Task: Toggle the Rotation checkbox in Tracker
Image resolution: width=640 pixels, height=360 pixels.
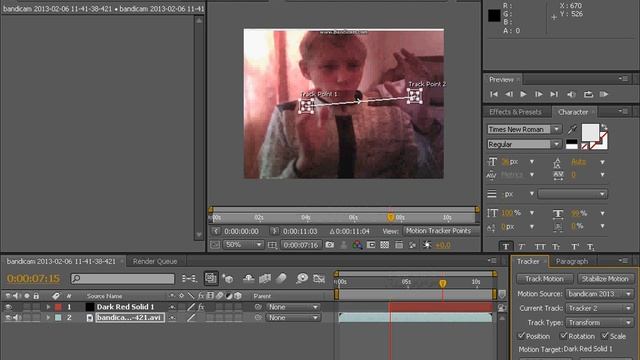Action: coord(564,336)
